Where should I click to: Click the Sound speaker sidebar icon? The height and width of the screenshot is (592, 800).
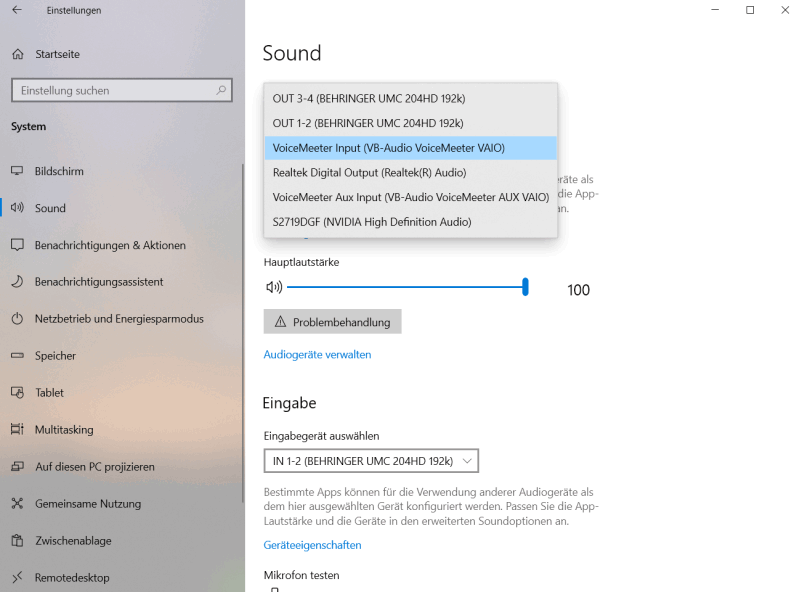tap(17, 208)
